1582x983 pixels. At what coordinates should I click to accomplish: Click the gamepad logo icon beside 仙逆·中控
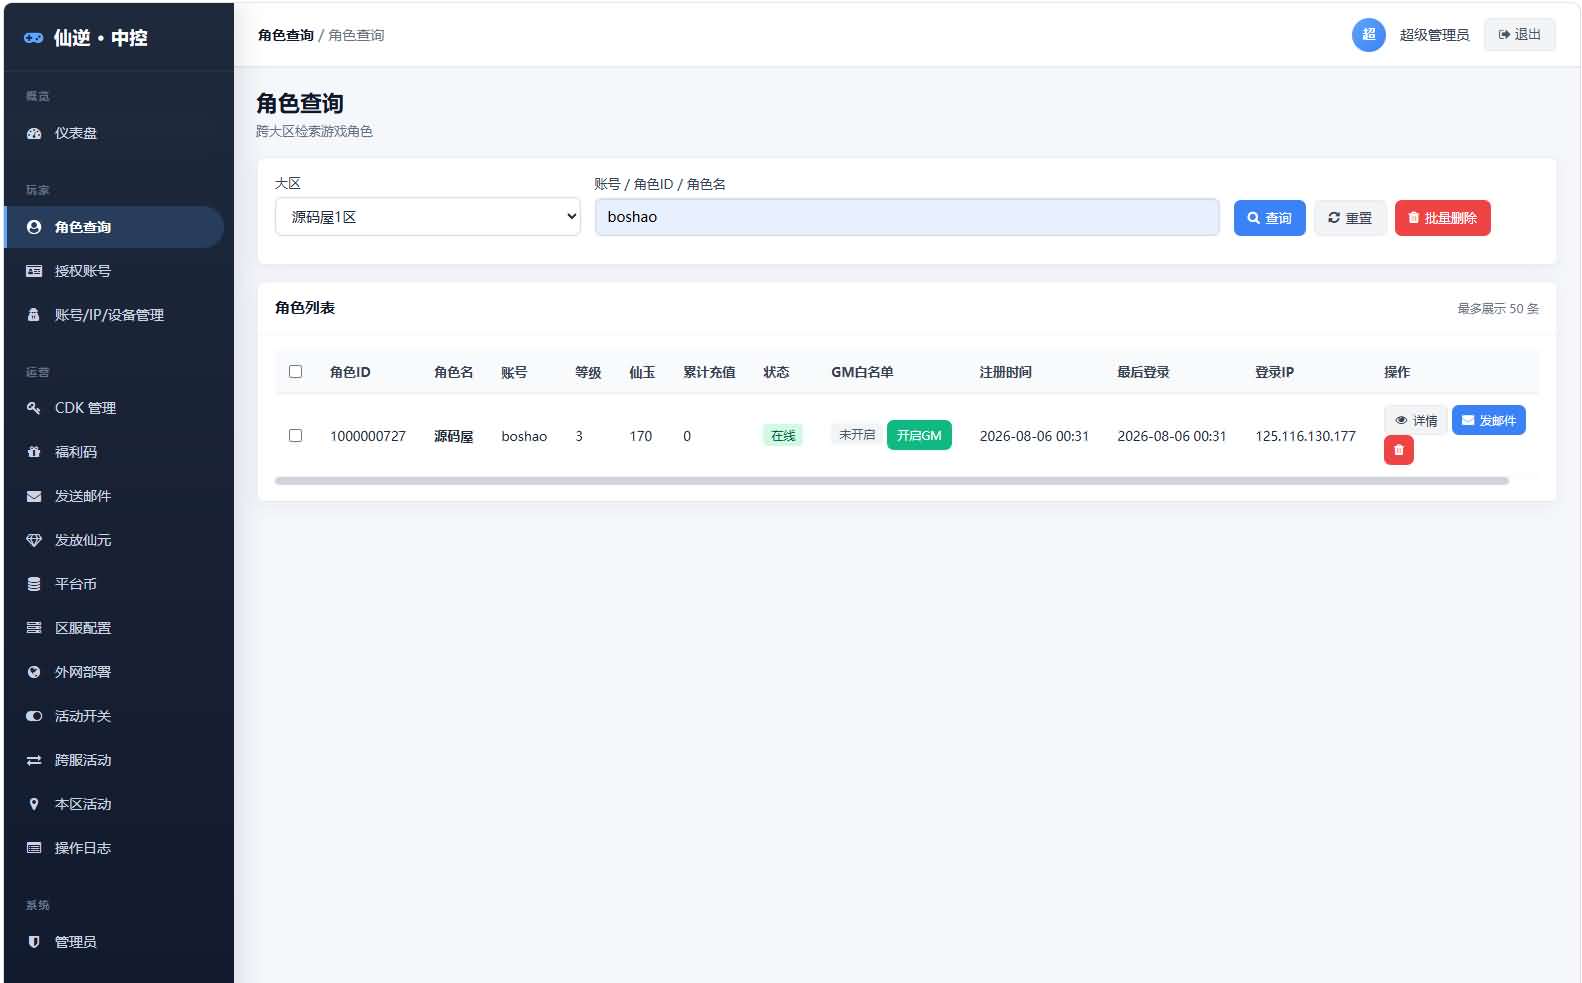coord(33,38)
